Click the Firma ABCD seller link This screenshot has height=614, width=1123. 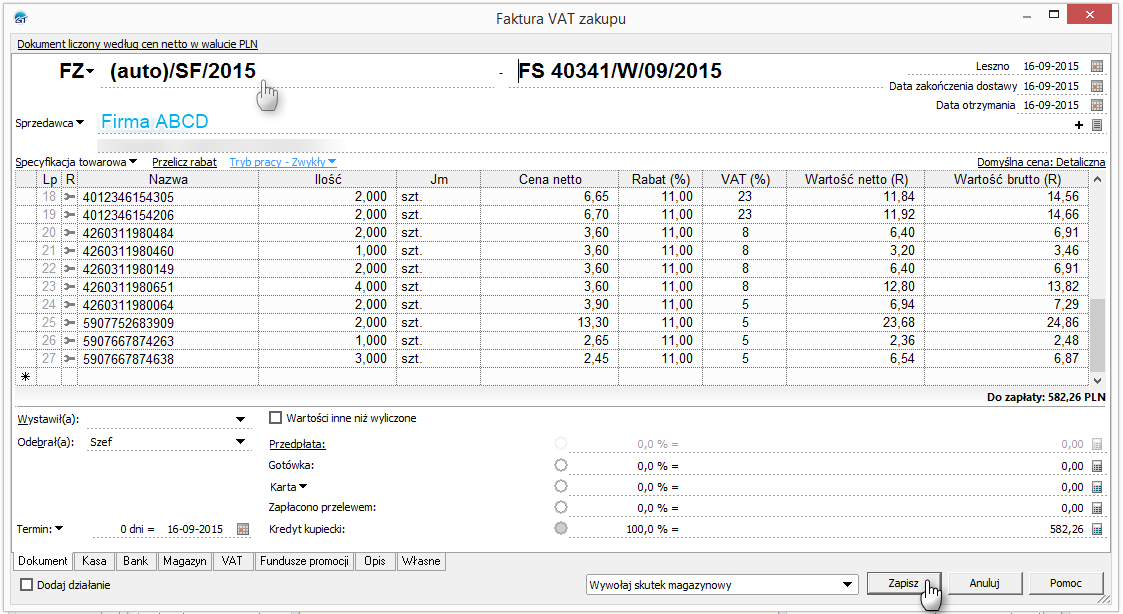155,122
